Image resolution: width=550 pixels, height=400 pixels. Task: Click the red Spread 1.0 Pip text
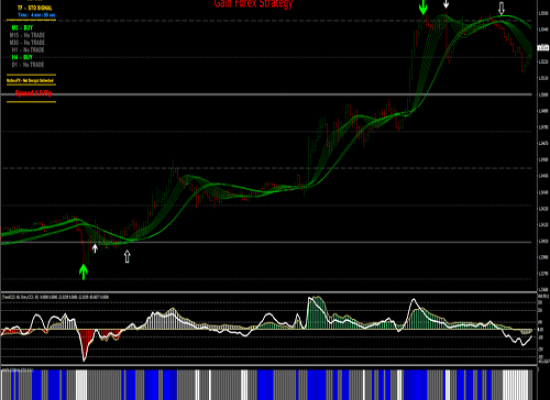pyautogui.click(x=33, y=93)
